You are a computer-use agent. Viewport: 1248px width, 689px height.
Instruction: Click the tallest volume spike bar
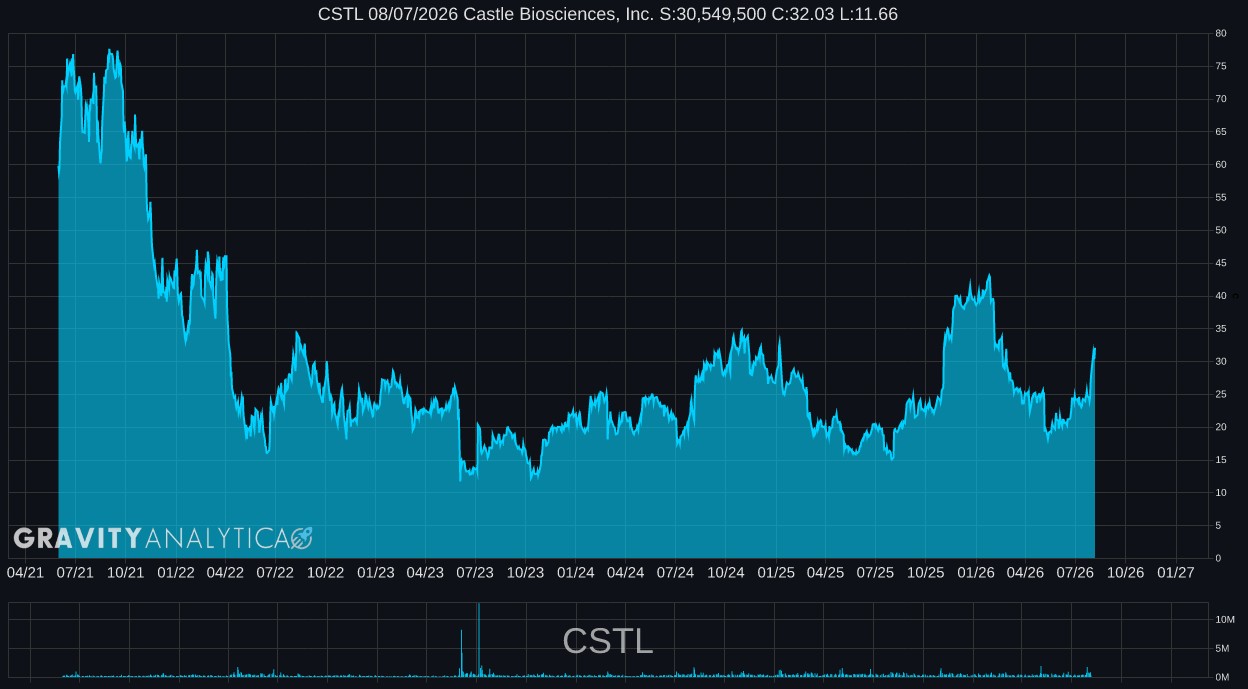coord(479,640)
